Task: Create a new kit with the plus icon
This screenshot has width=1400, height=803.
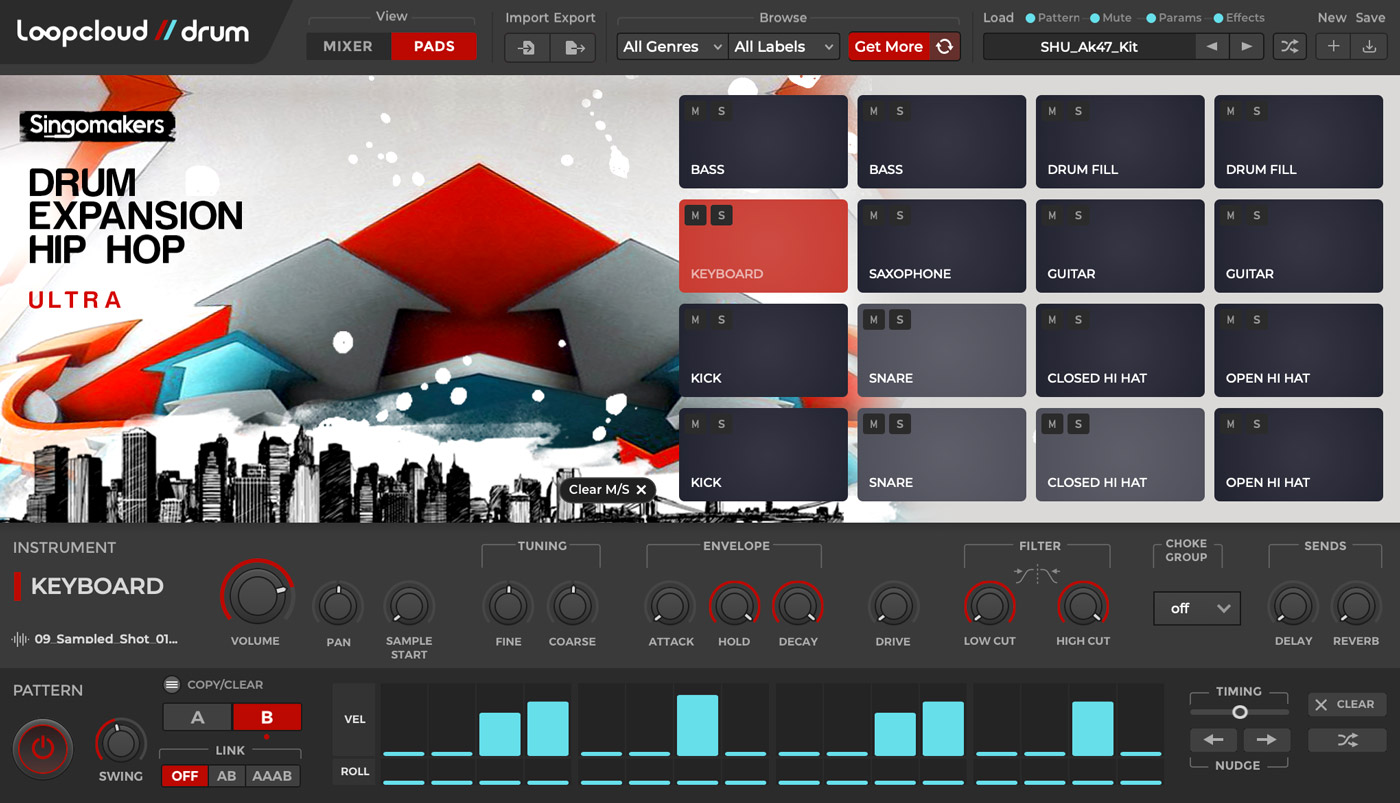Action: click(1333, 47)
